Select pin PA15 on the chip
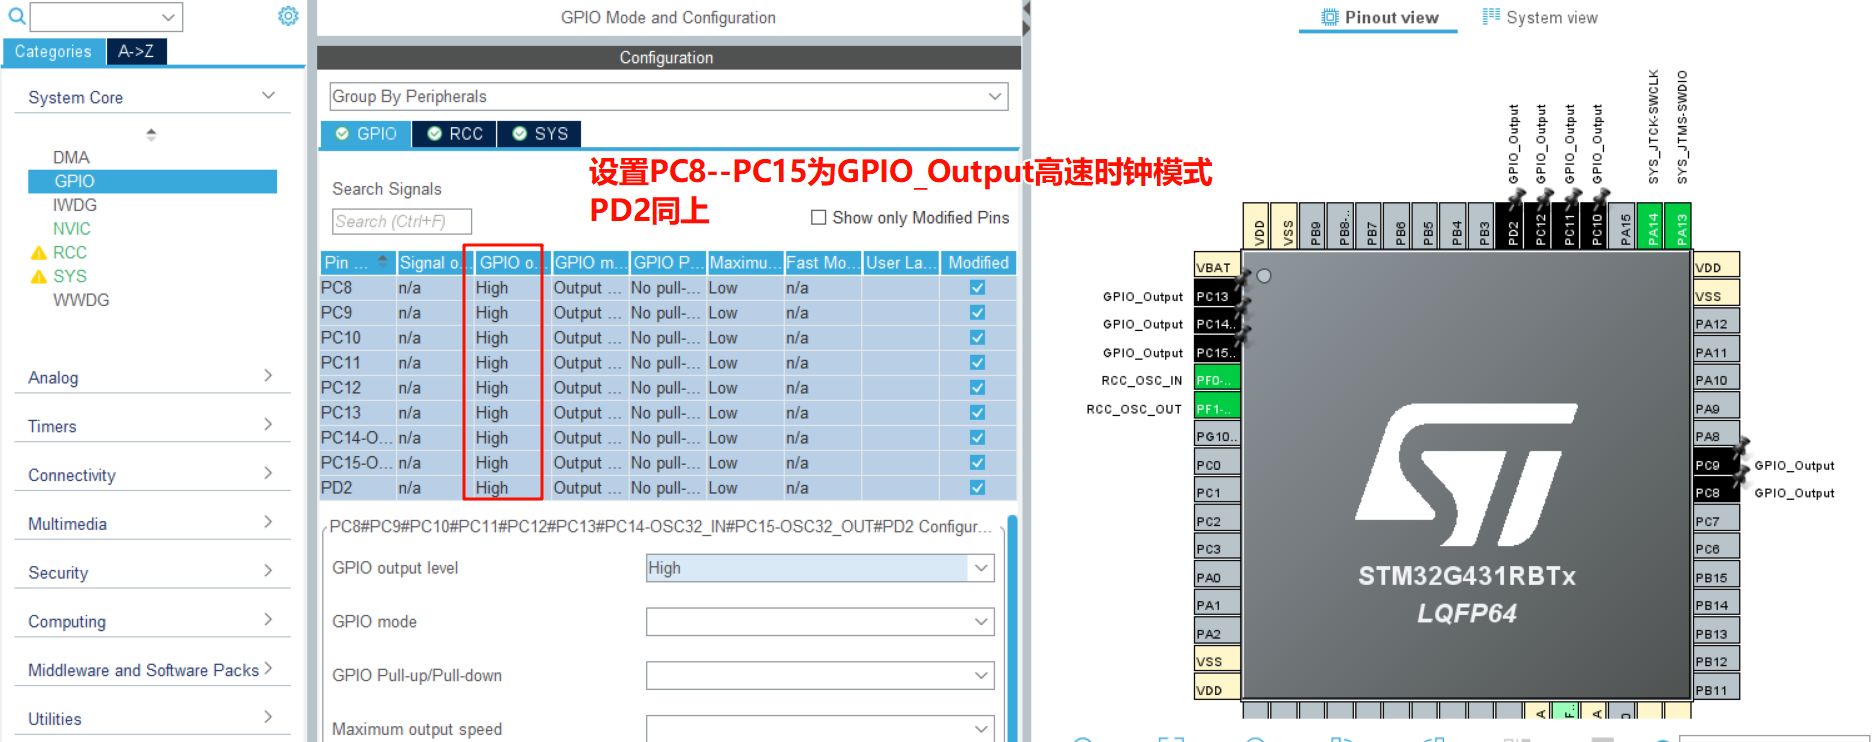 (1625, 226)
